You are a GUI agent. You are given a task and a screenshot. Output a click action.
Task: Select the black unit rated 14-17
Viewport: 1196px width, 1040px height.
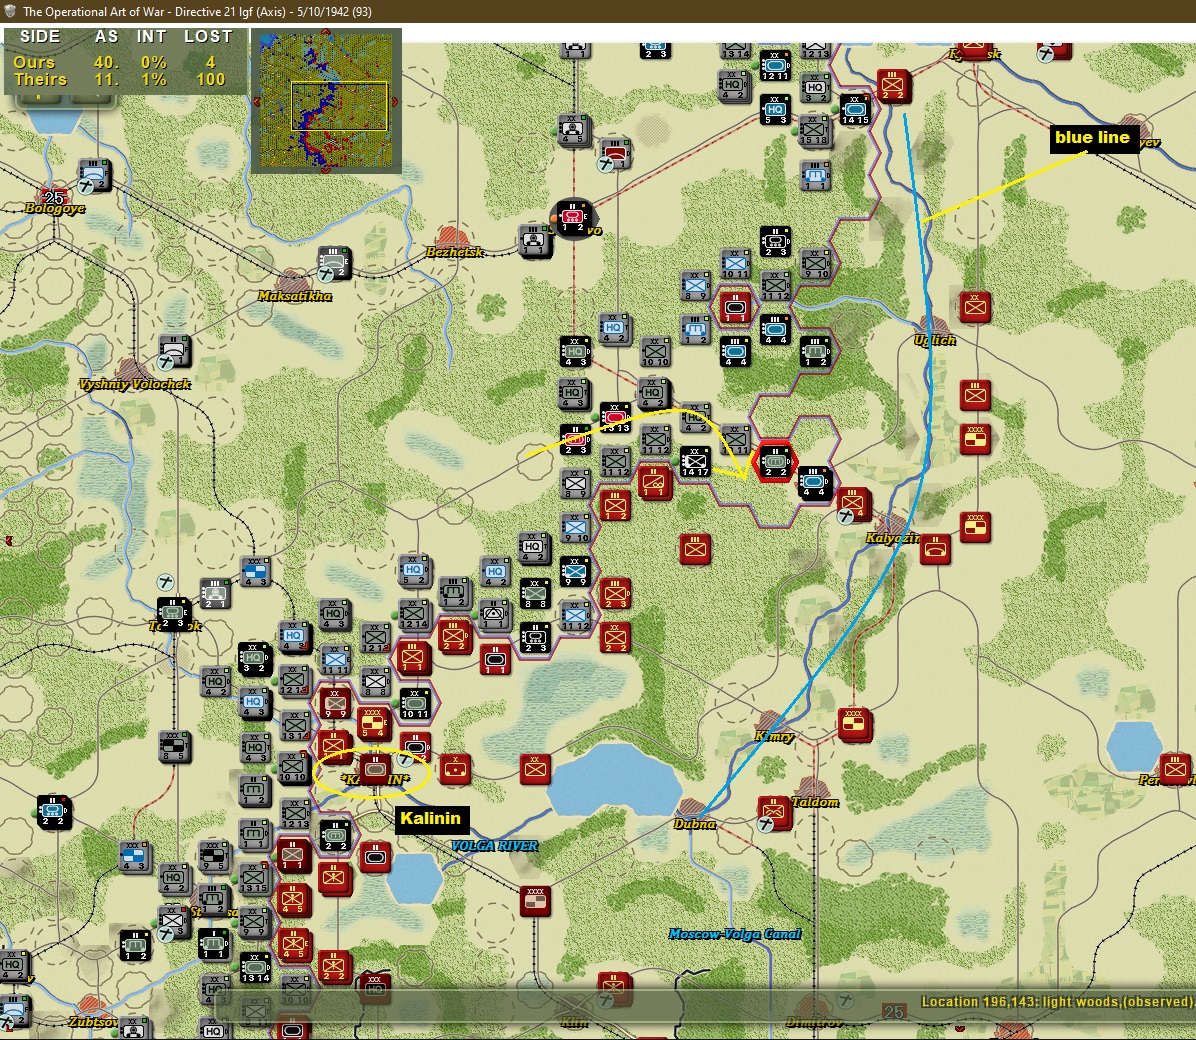point(695,460)
